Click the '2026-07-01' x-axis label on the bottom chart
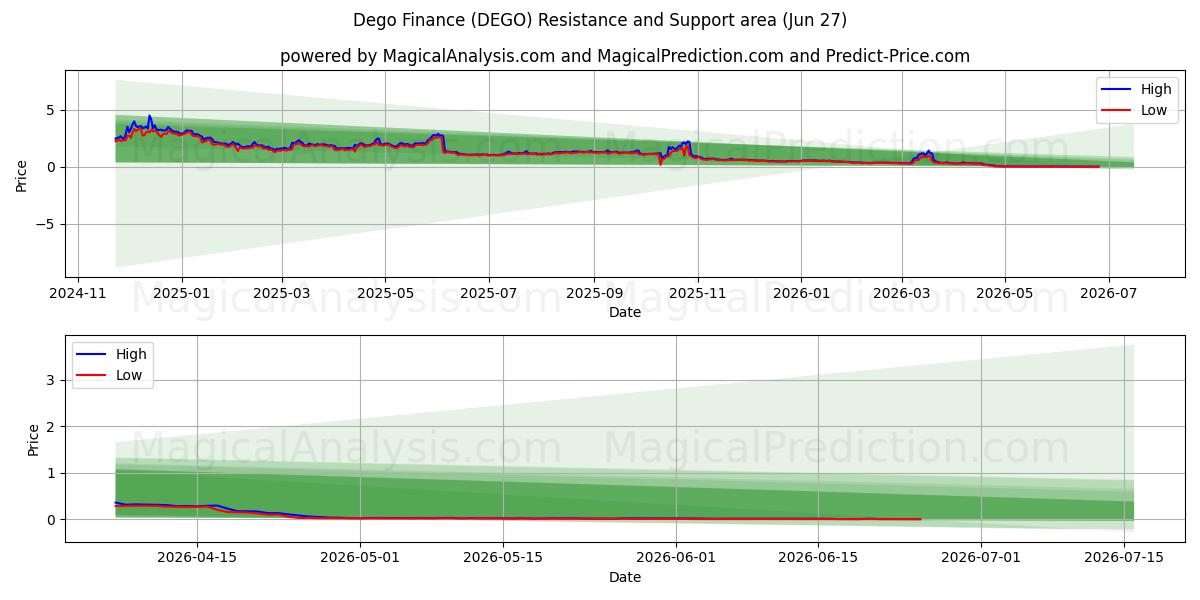The width and height of the screenshot is (1200, 600). pos(982,559)
